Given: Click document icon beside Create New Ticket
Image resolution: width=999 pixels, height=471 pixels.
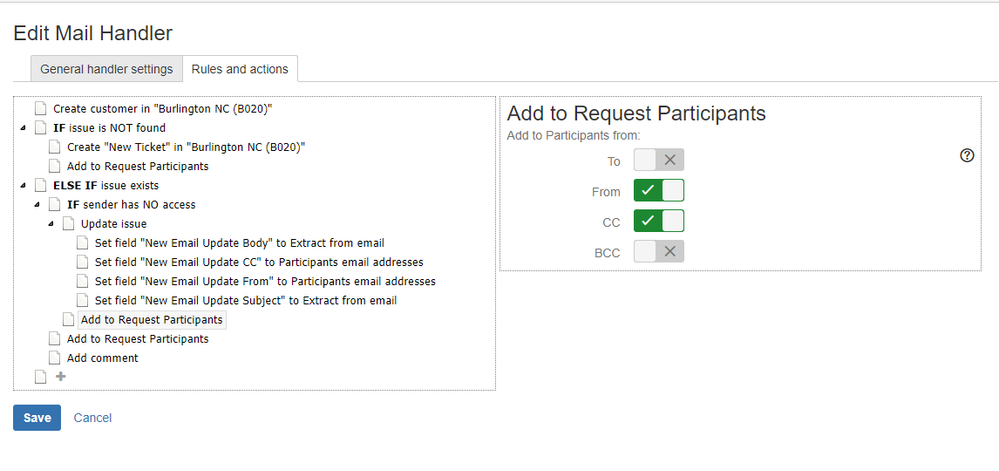Looking at the screenshot, I should point(54,147).
